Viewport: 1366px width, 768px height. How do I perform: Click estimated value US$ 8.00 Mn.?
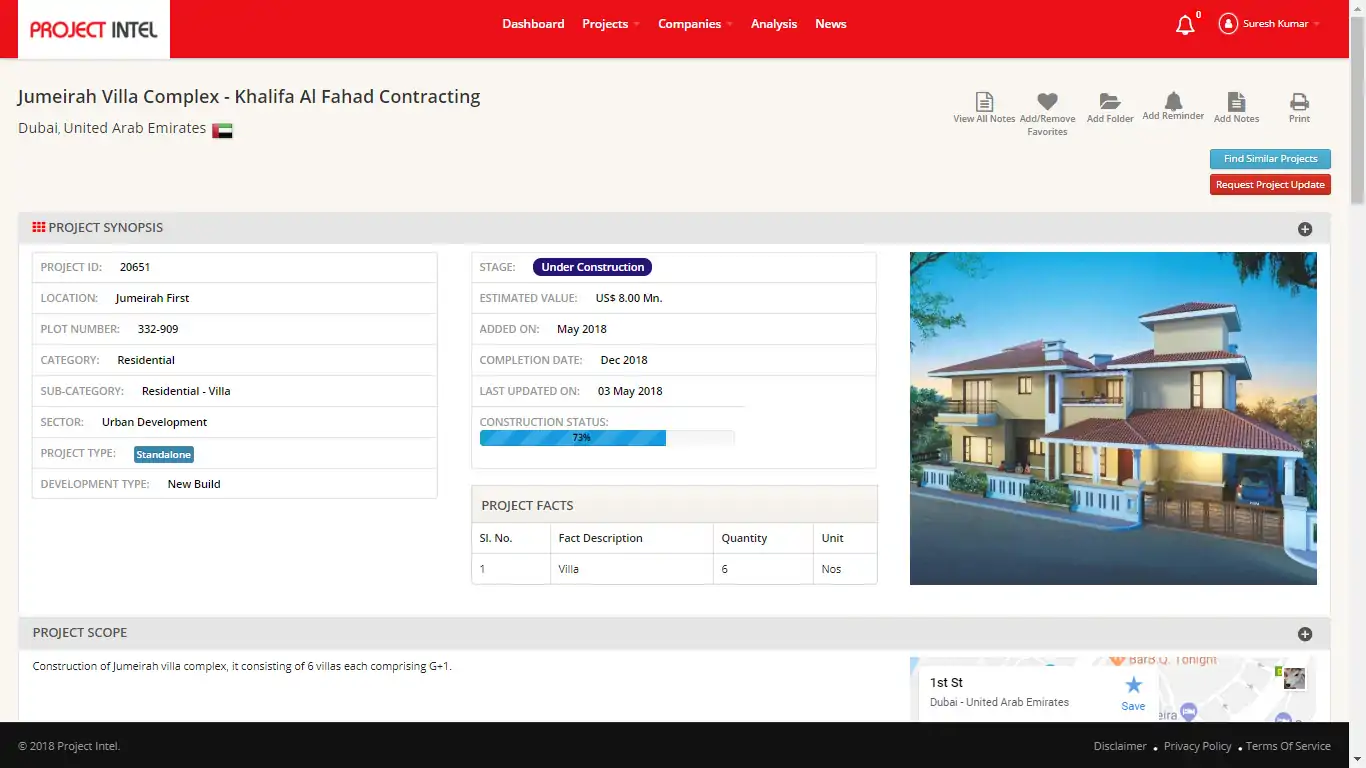point(629,298)
